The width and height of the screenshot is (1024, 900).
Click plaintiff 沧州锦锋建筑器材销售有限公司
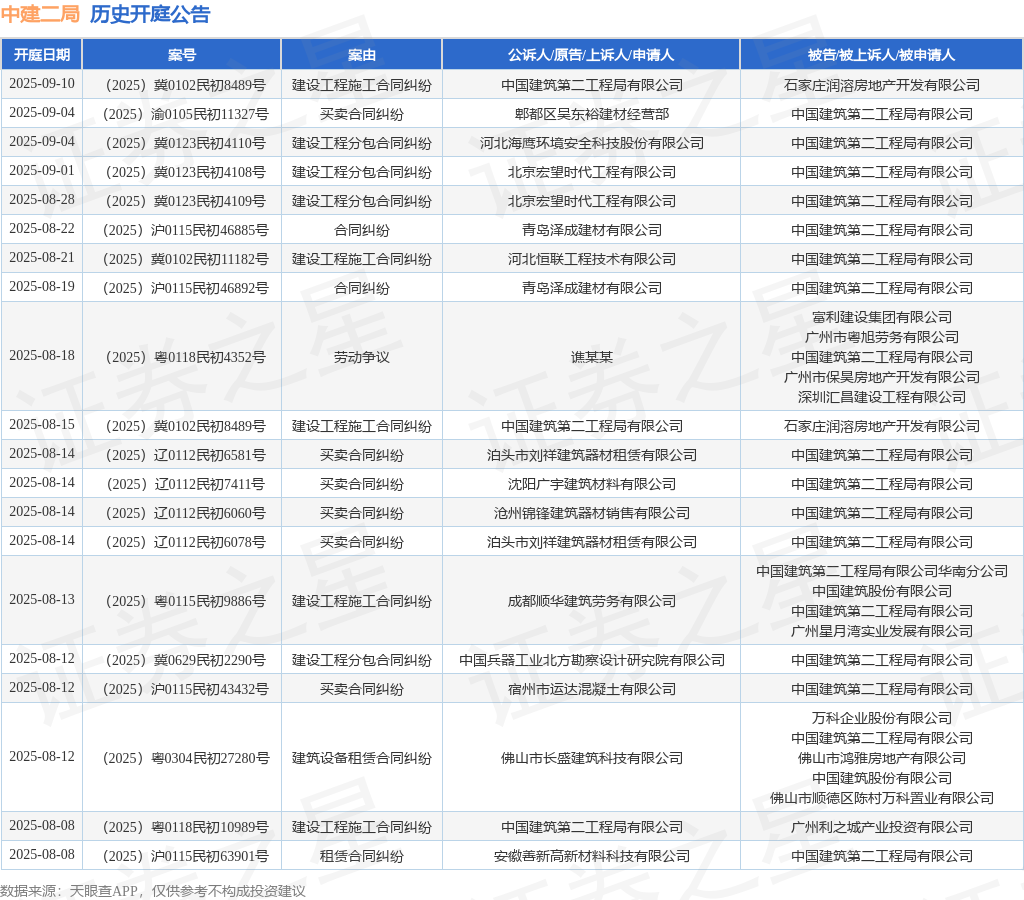592,513
